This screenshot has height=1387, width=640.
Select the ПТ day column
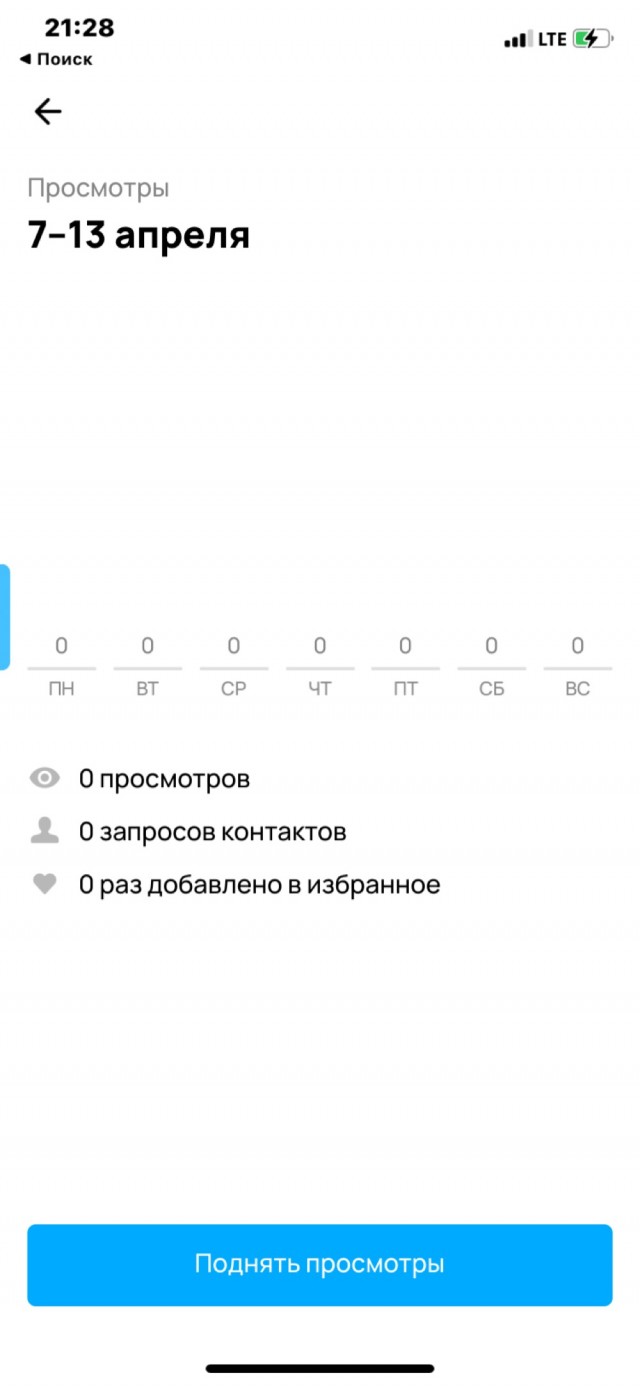click(x=405, y=666)
